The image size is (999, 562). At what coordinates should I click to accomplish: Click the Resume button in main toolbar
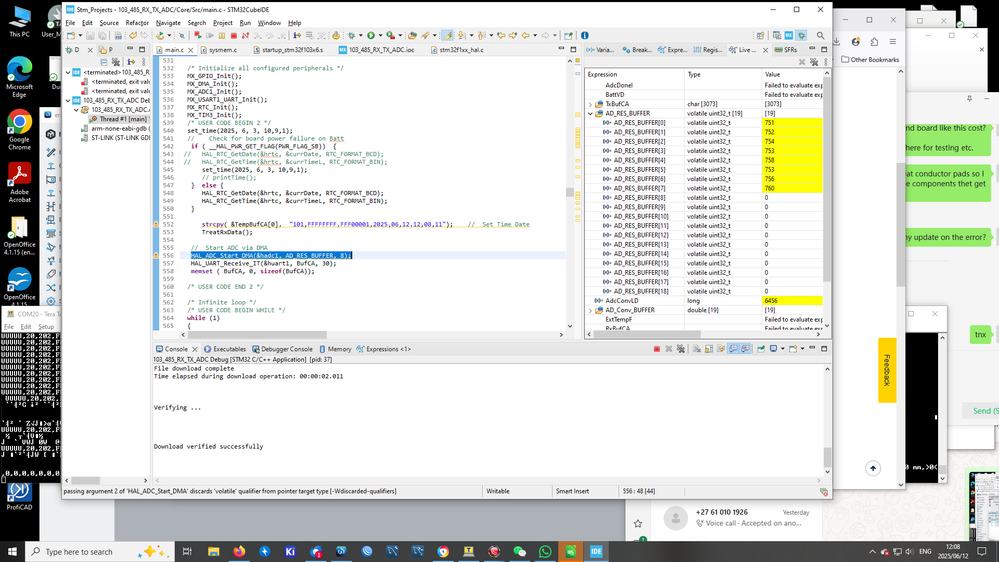point(210,36)
